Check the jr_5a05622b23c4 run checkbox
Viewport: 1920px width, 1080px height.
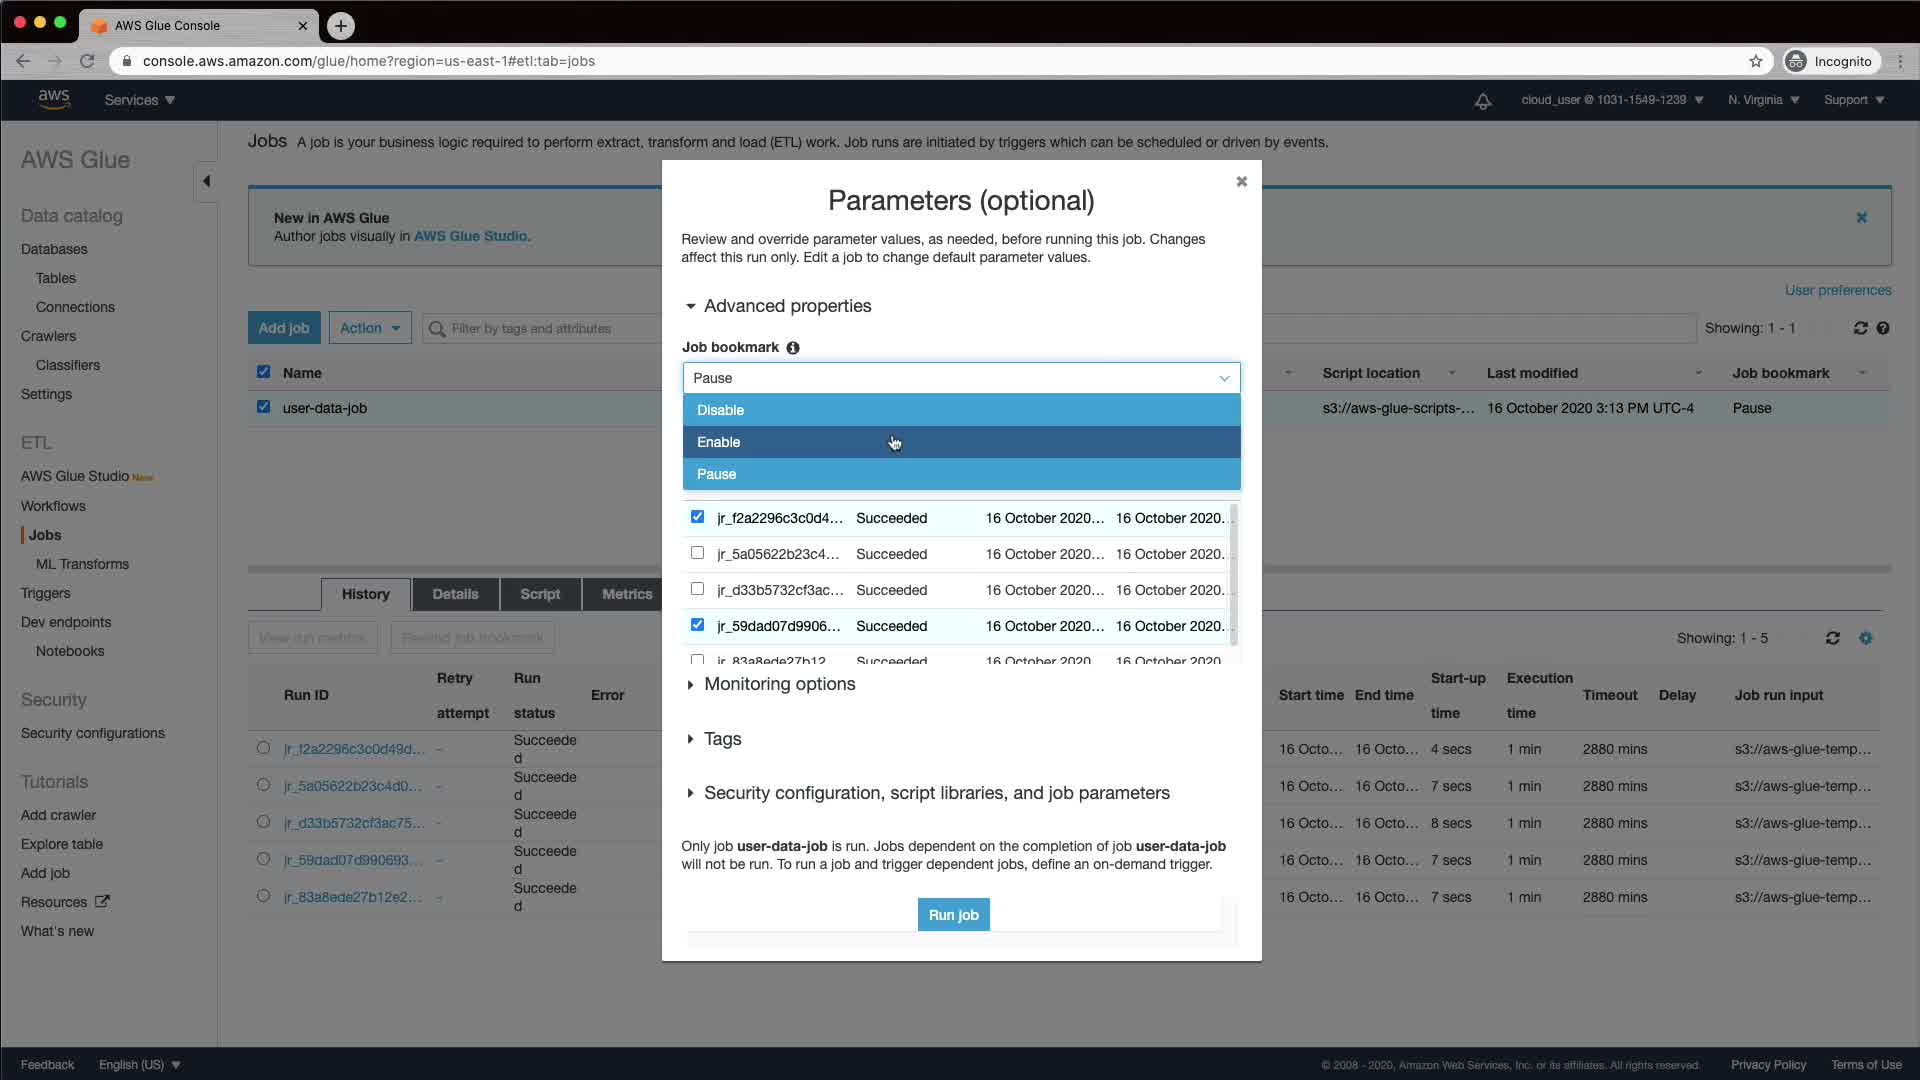[697, 553]
